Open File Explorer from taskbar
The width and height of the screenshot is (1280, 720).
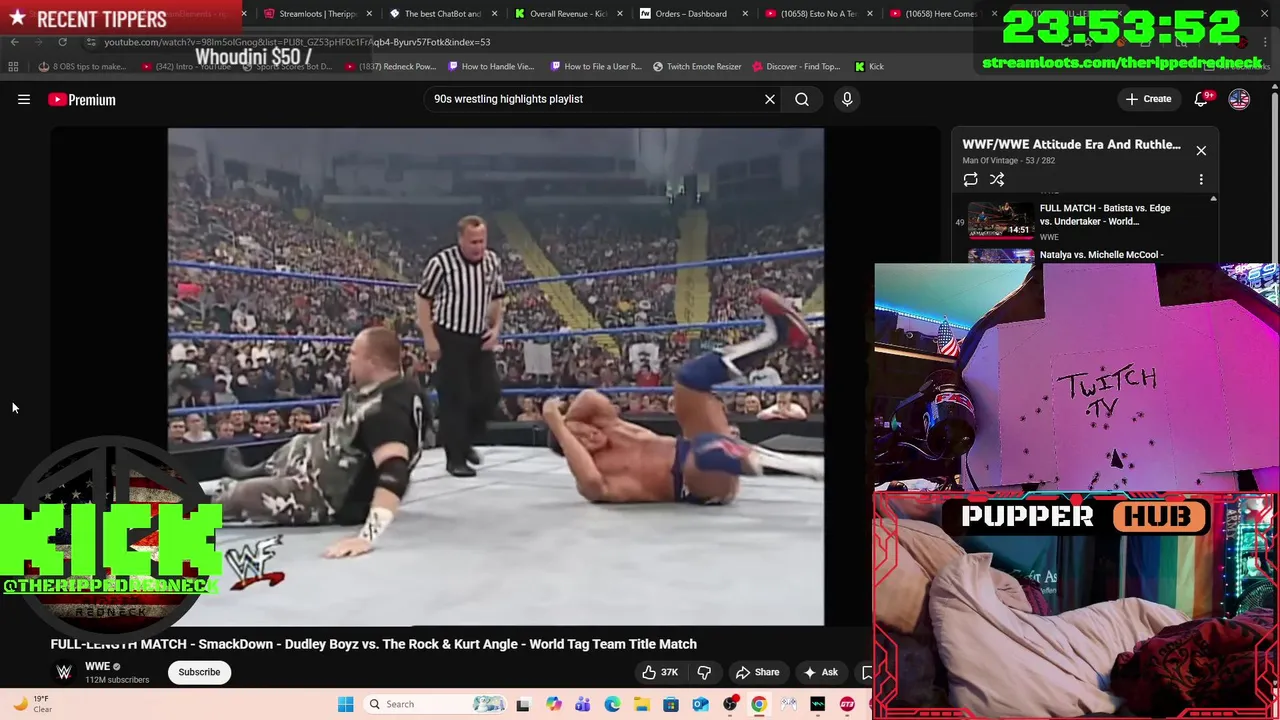pos(641,704)
